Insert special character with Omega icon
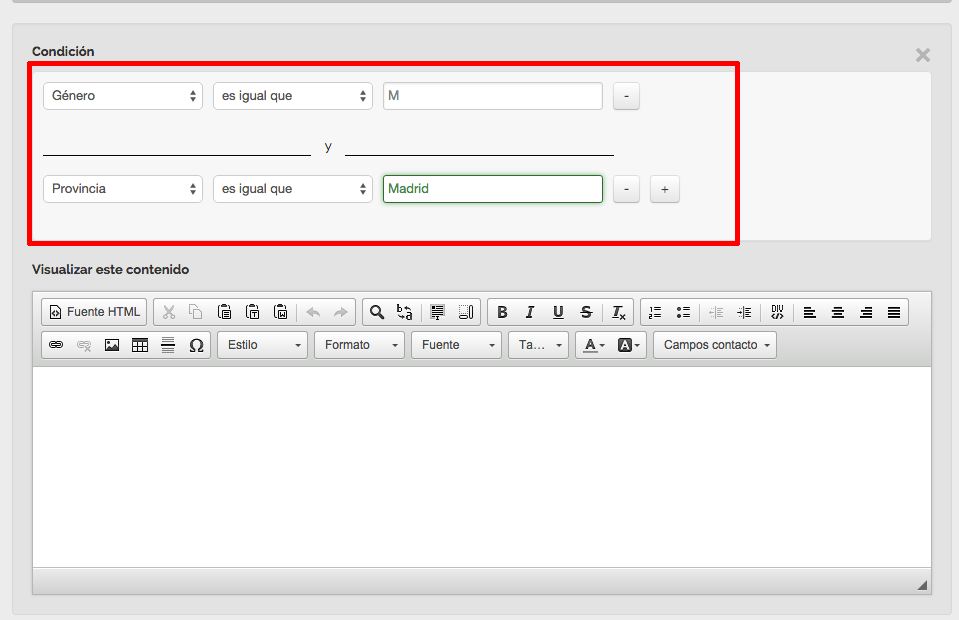 click(x=196, y=345)
